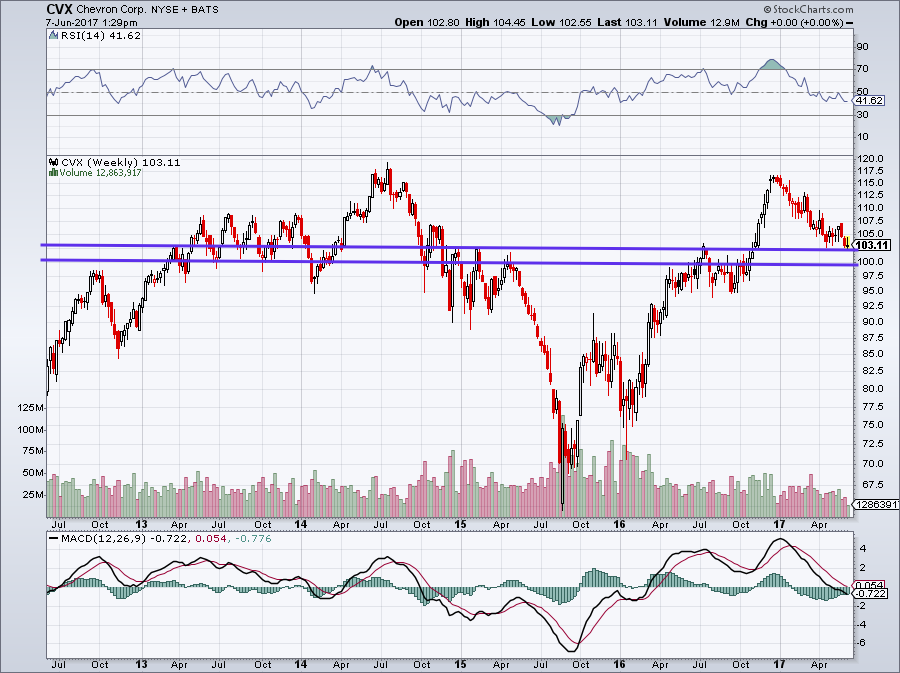The image size is (900, 673).
Task: Select the 7-Jun-2017 1:29pm timestamp
Action: coord(91,23)
